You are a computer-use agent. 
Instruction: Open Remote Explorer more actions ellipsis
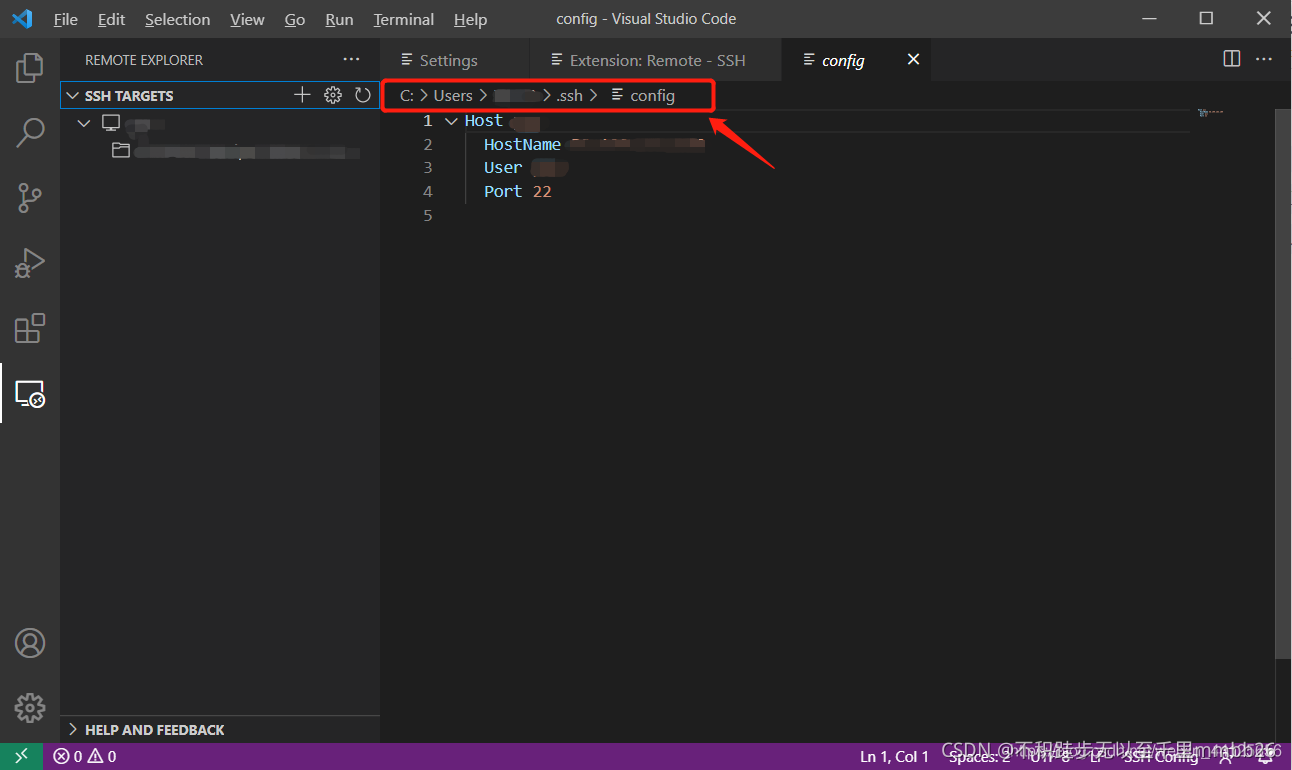[x=351, y=60]
